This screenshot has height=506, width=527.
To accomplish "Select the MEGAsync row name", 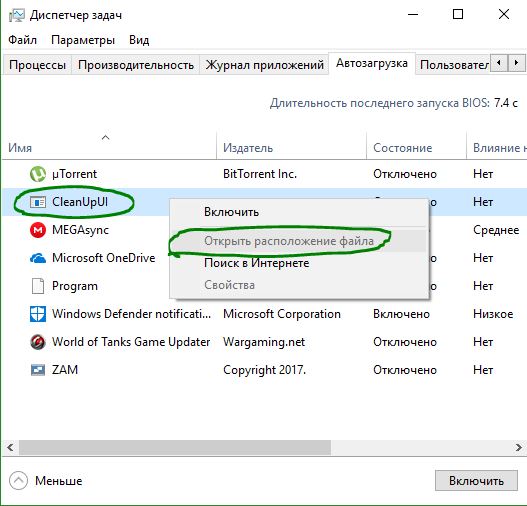I will (x=80, y=230).
